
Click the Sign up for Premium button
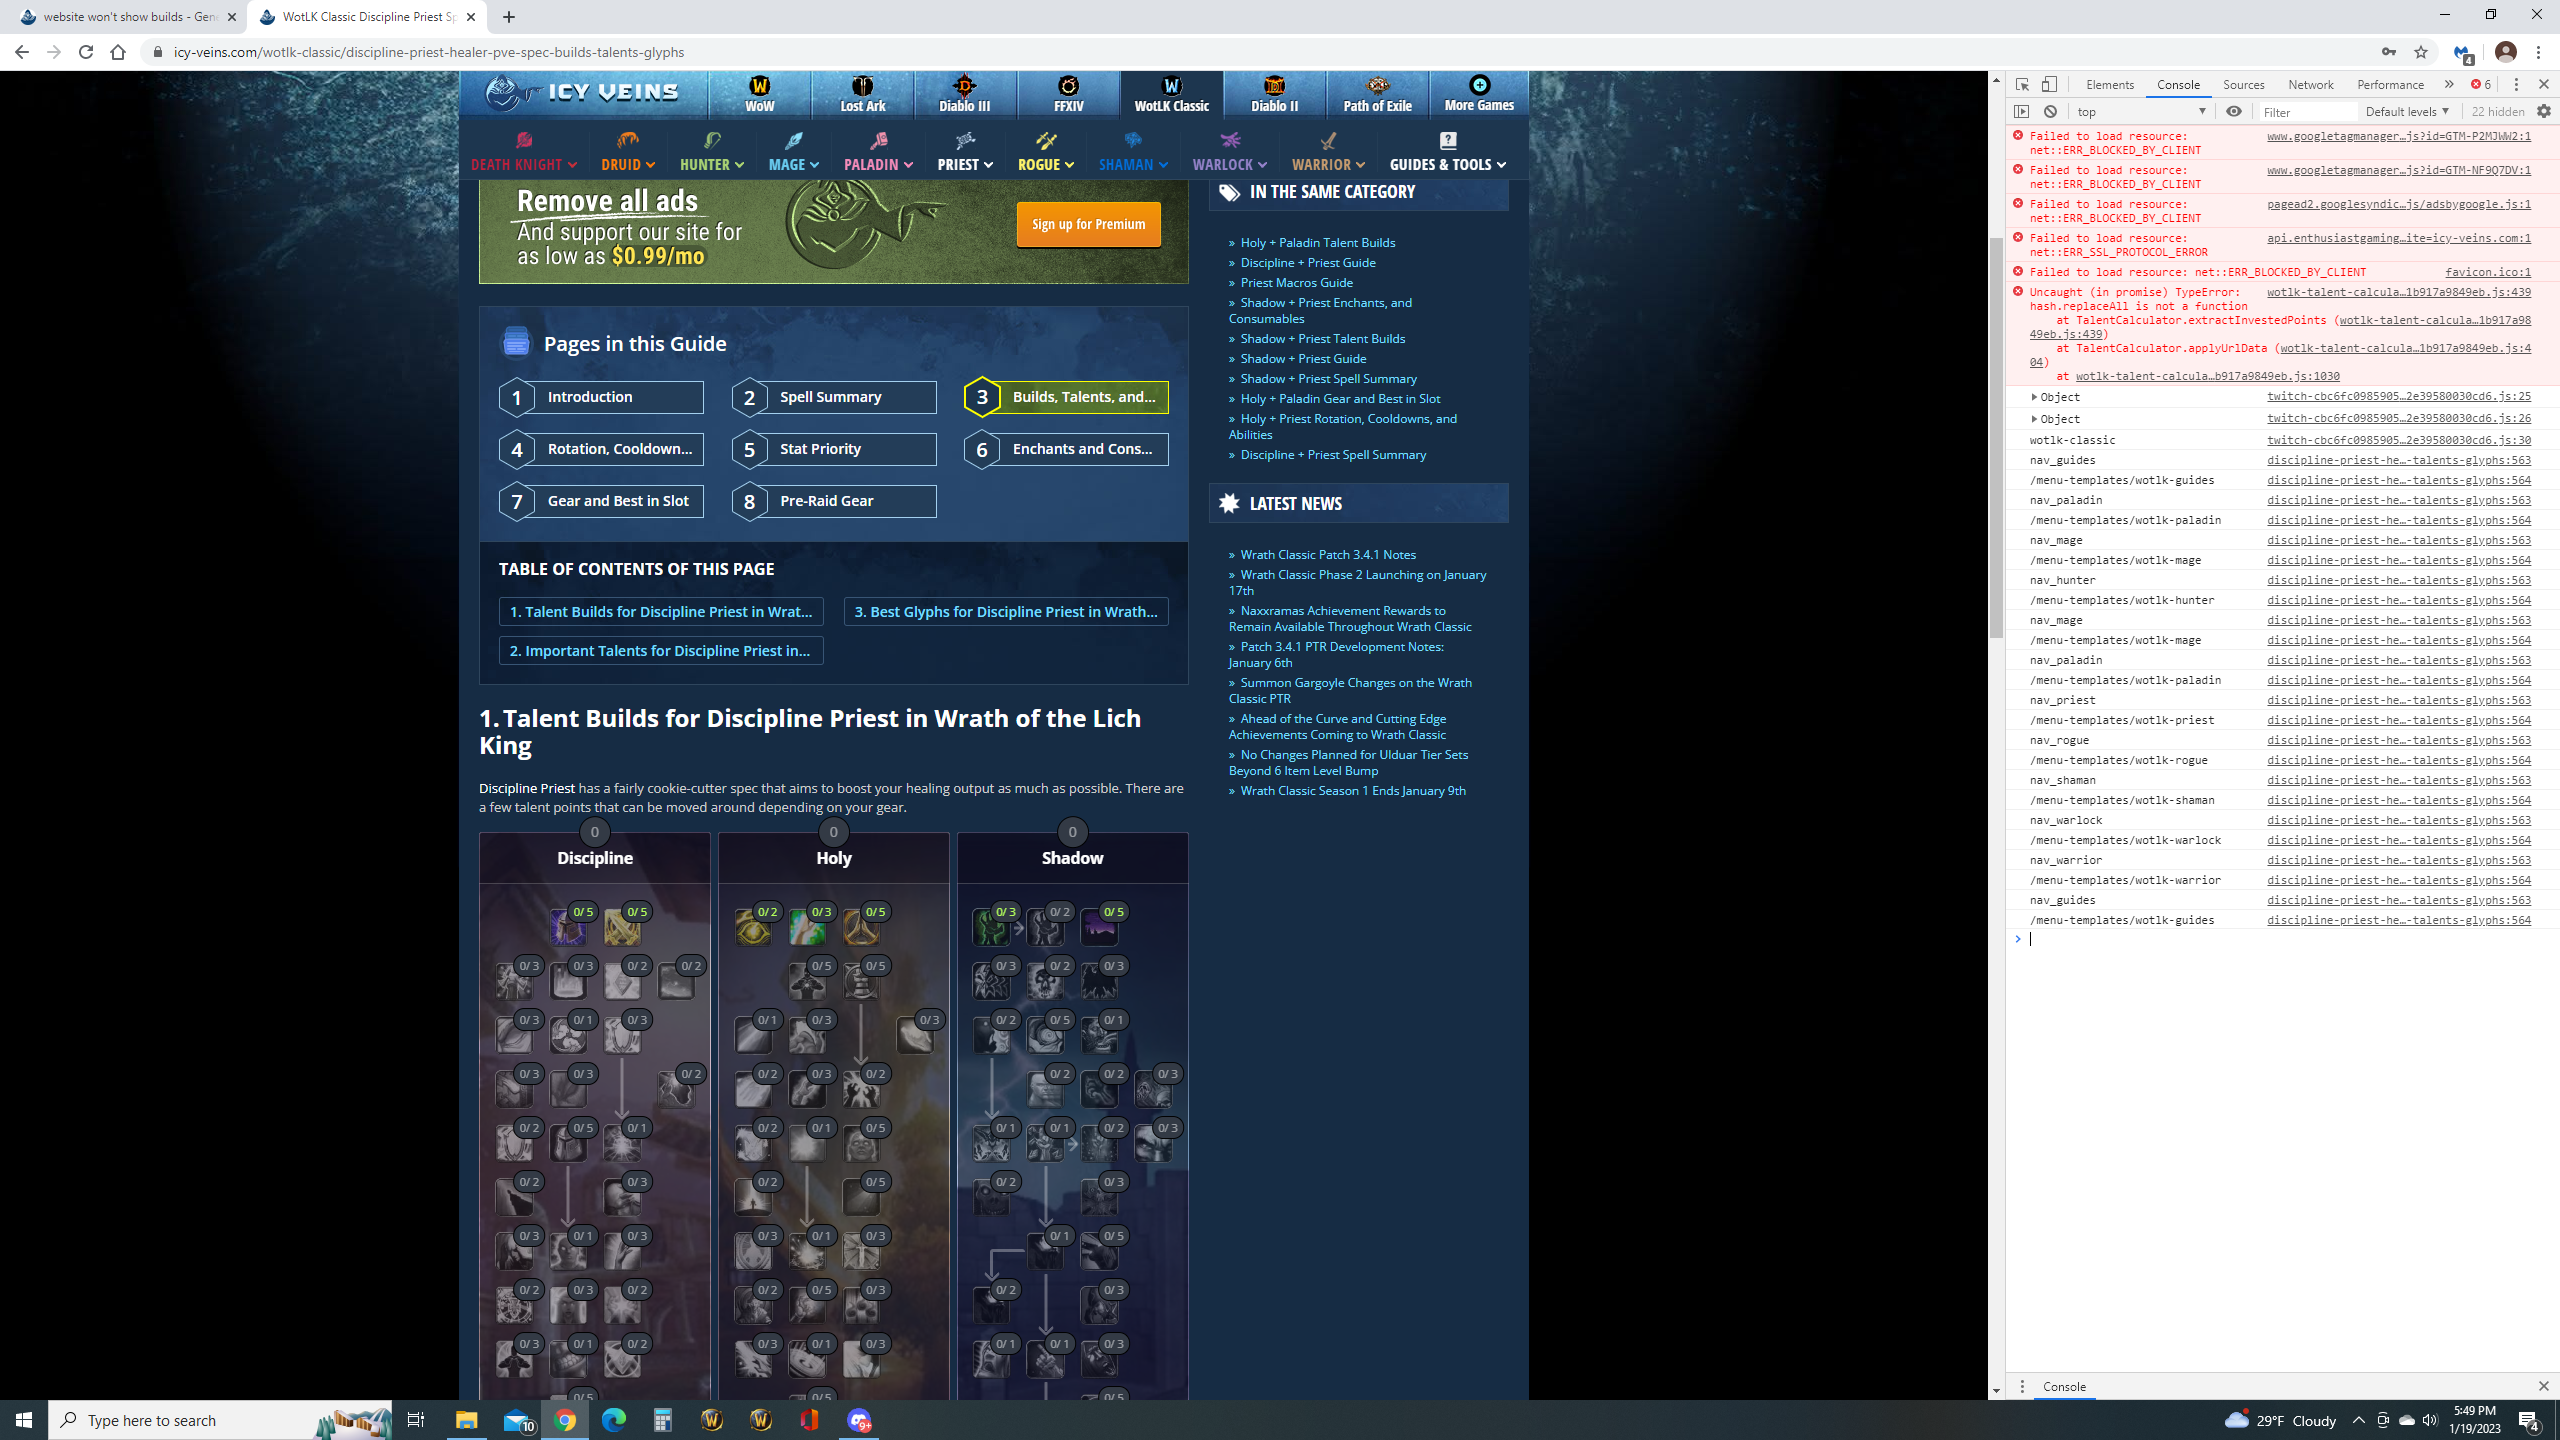1088,224
